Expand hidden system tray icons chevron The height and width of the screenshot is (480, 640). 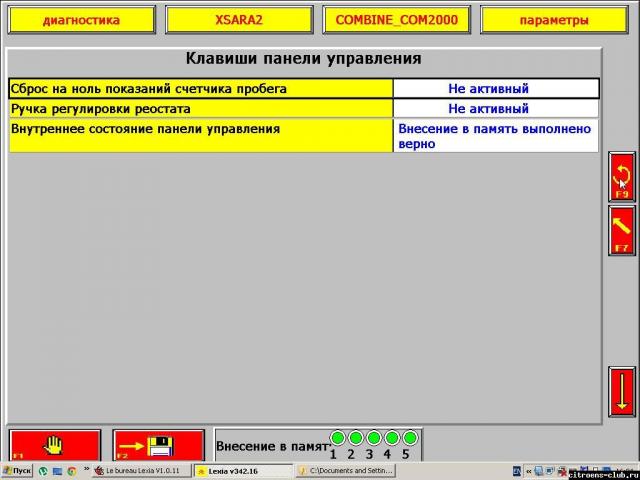point(529,471)
